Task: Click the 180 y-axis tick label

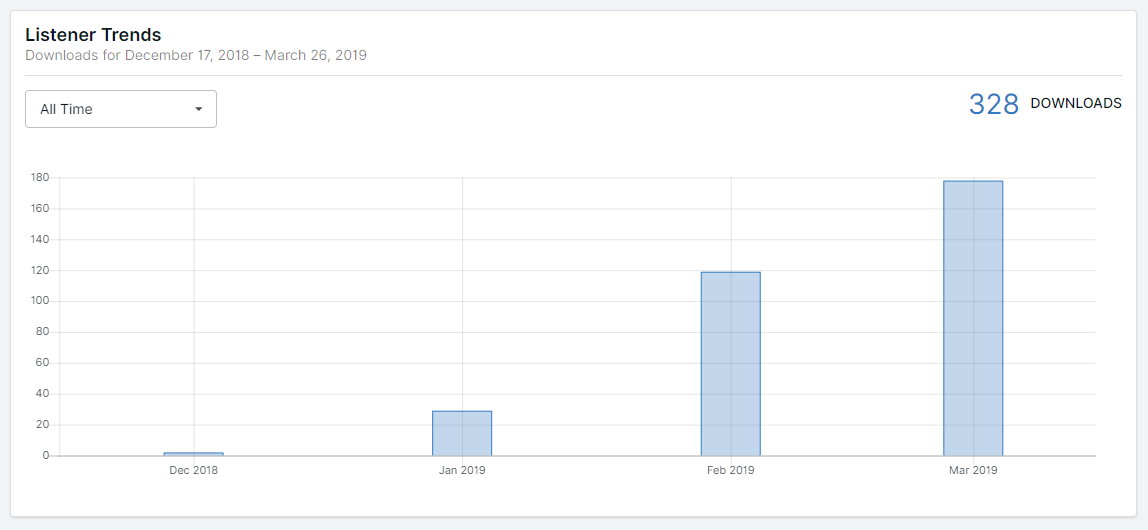Action: click(40, 178)
